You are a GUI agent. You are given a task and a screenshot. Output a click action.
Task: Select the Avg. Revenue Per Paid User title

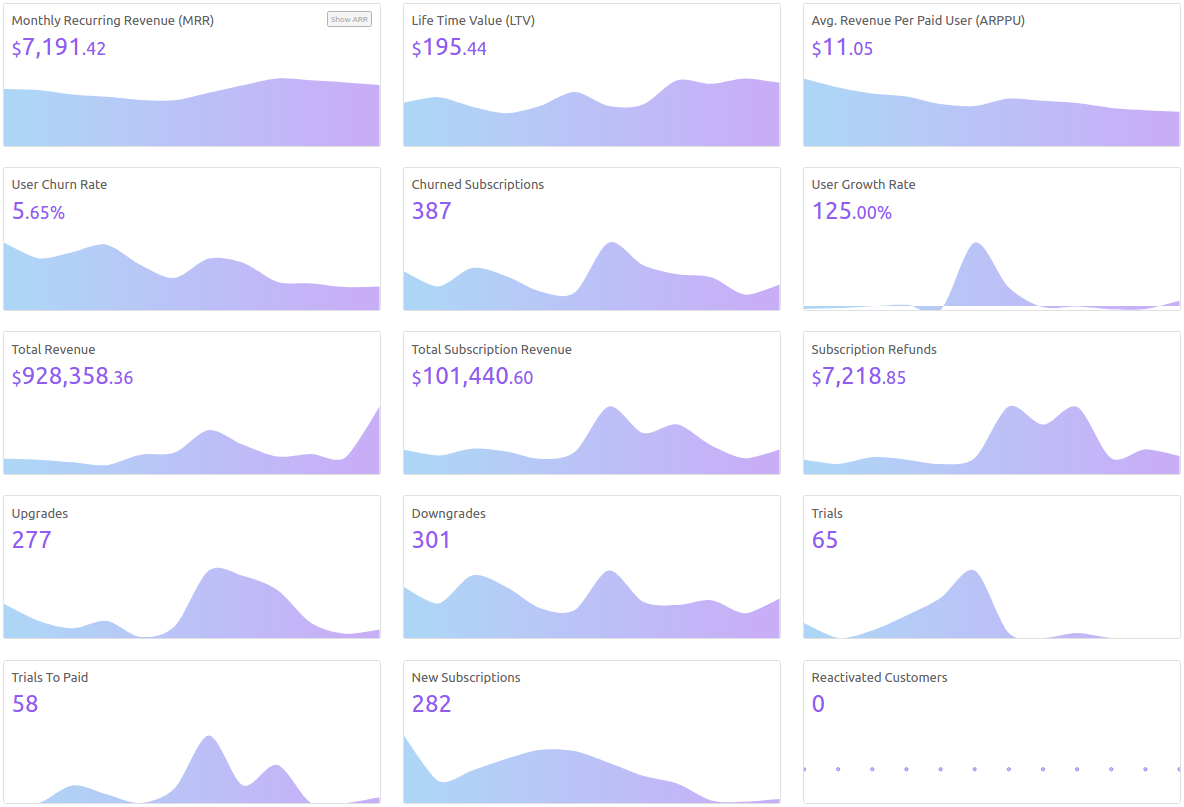(918, 20)
